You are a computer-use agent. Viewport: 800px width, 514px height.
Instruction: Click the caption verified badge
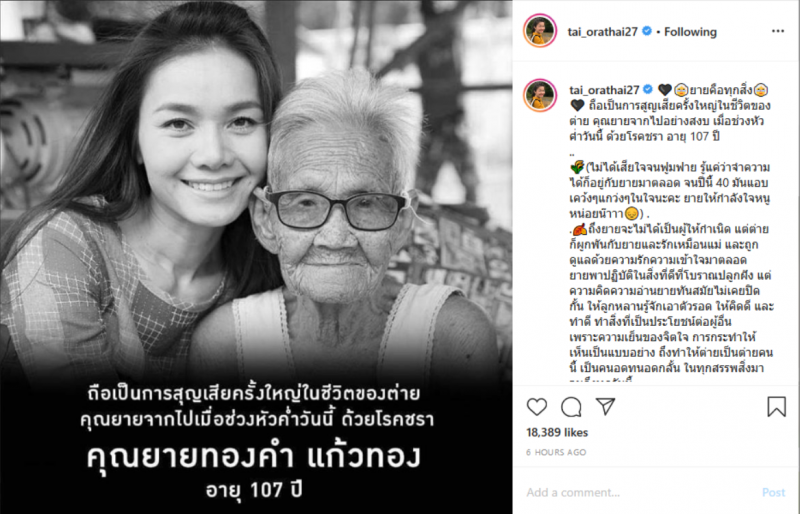point(648,89)
